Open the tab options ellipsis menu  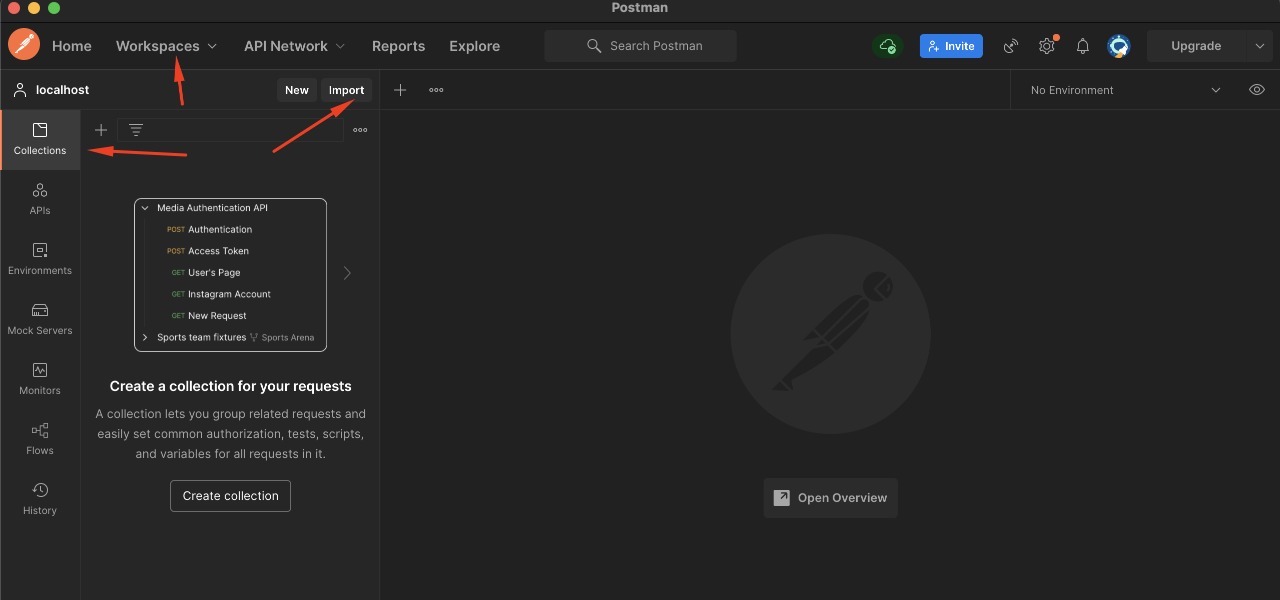click(436, 90)
